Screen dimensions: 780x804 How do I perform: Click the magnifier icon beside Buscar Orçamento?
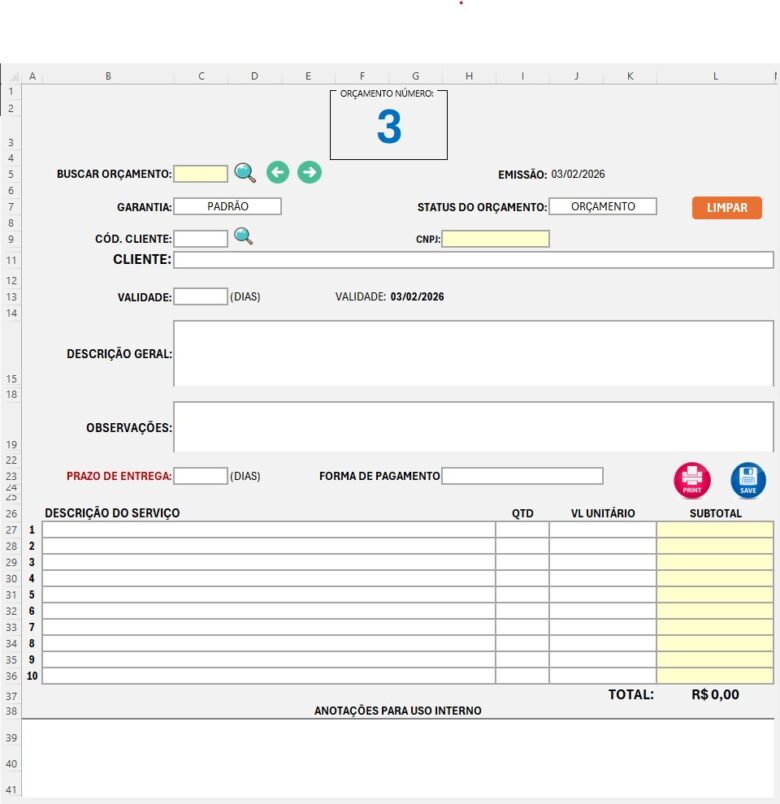(x=245, y=173)
